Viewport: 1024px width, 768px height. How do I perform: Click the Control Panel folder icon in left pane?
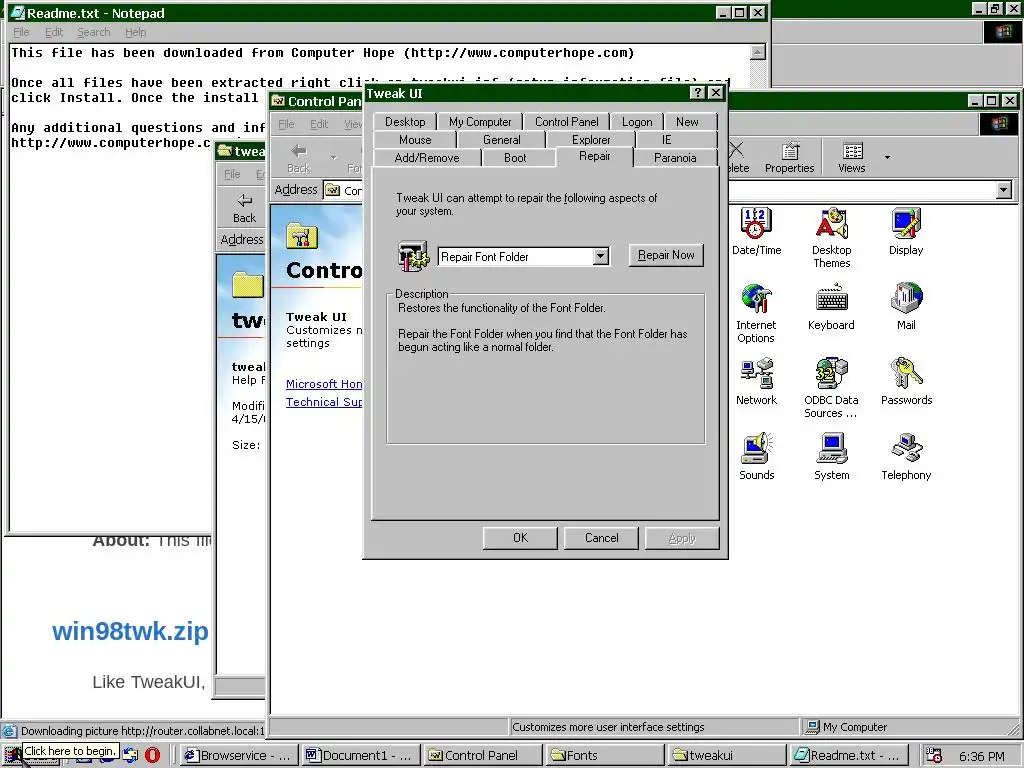click(x=301, y=236)
